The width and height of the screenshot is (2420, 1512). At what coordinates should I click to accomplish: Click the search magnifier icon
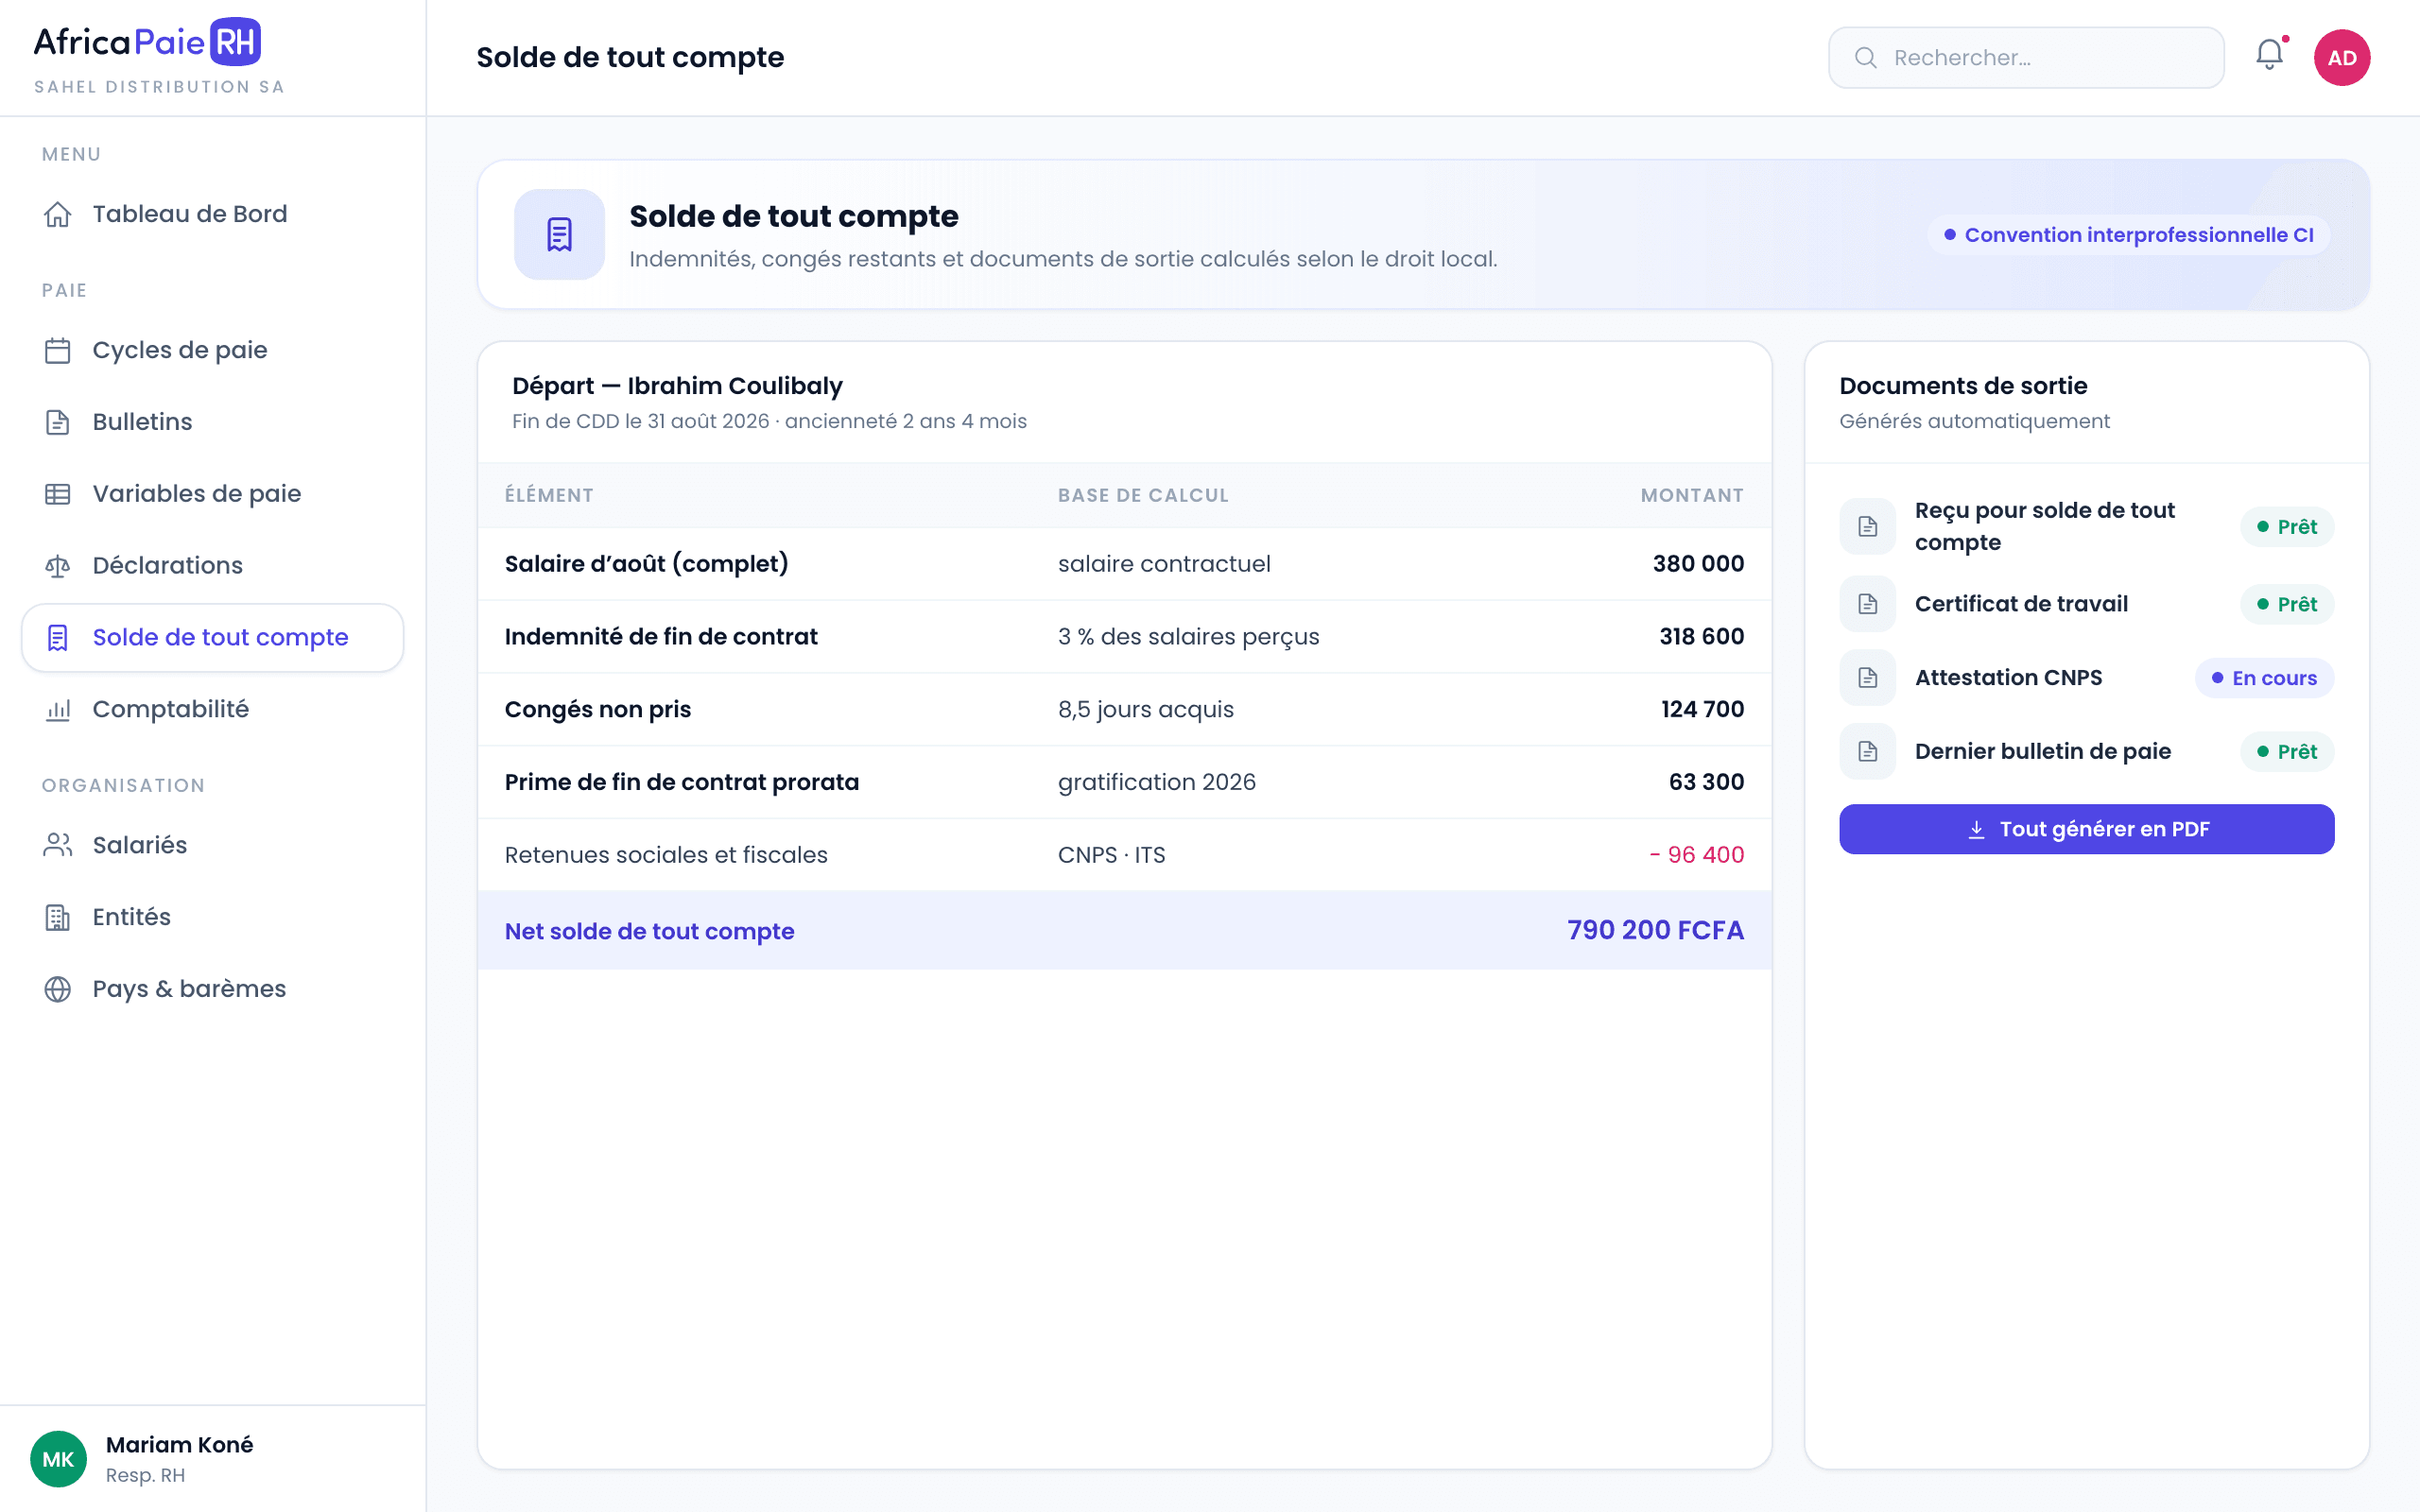(x=1865, y=57)
